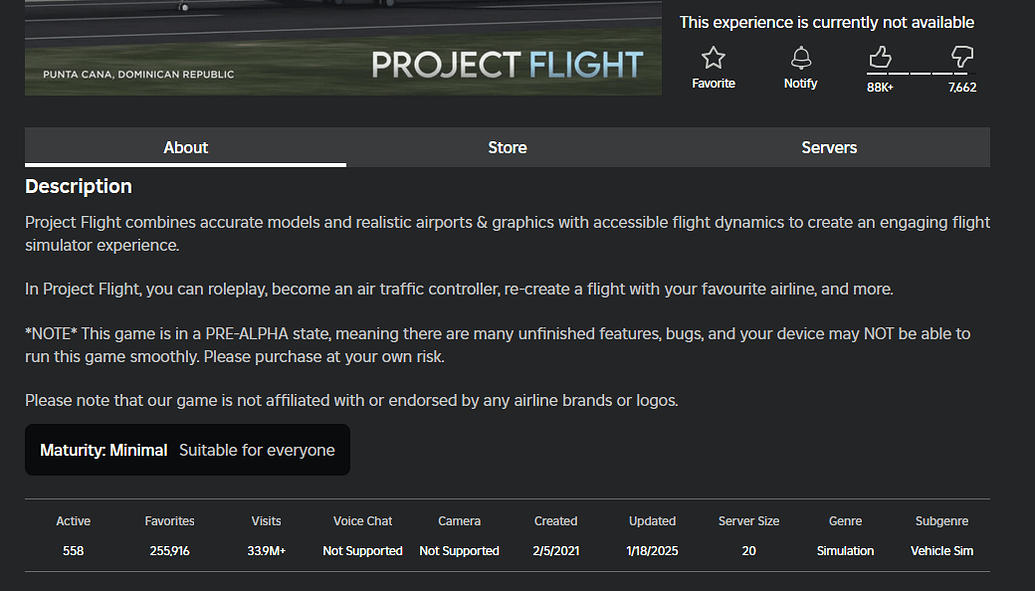Click the "currently not available" notice text
Image resolution: width=1035 pixels, height=591 pixels.
pos(826,22)
